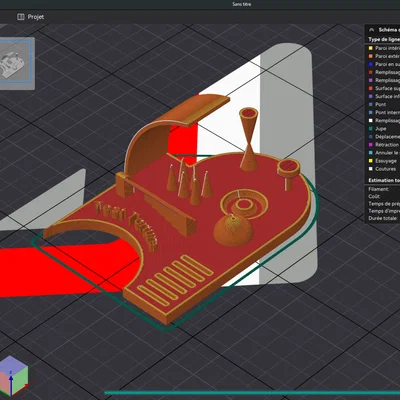The width and height of the screenshot is (400, 400).
Task: Select the Filament estimation row
Action: 383,189
